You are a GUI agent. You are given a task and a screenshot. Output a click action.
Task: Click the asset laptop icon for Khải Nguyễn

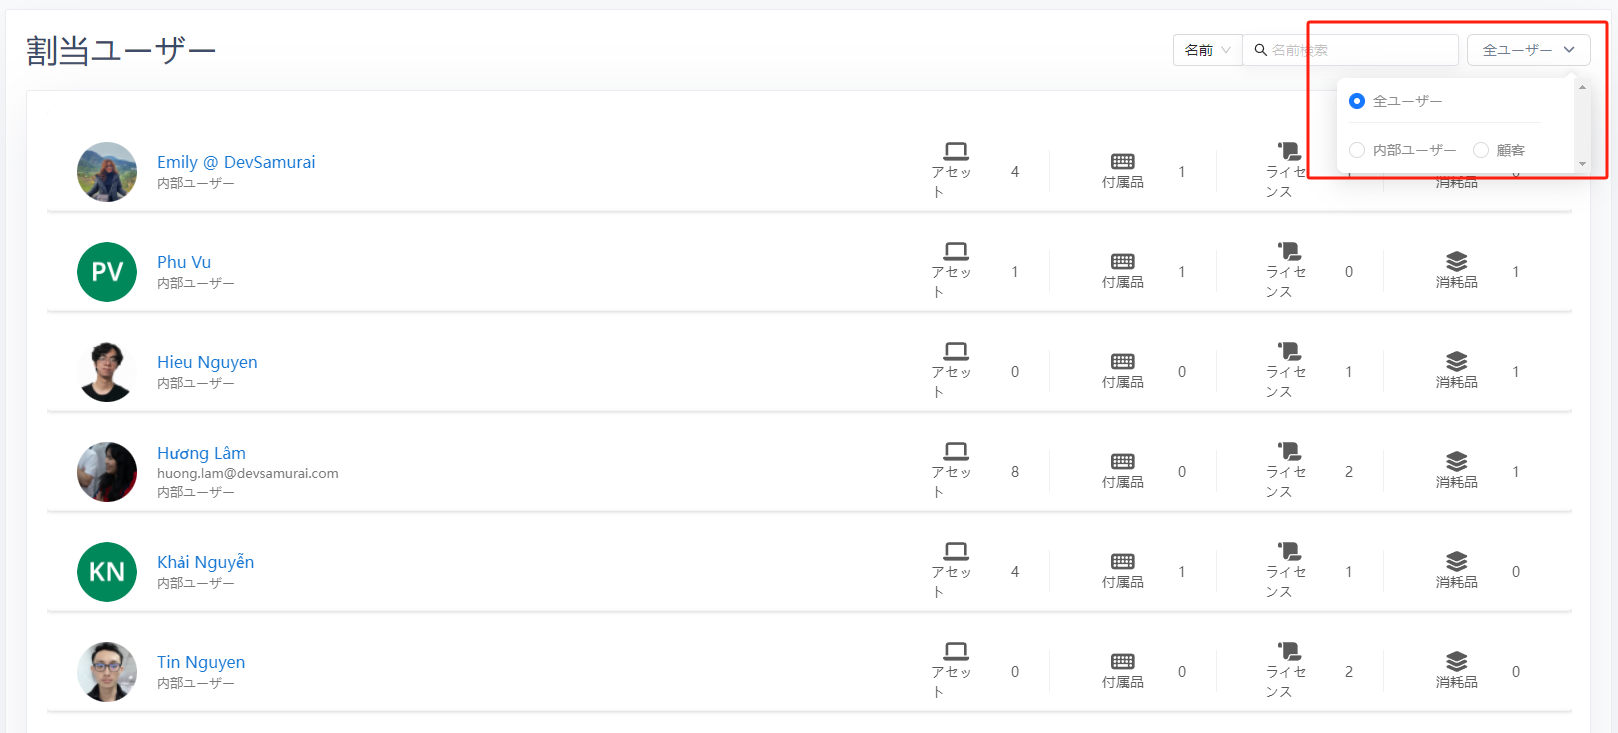[x=956, y=551]
